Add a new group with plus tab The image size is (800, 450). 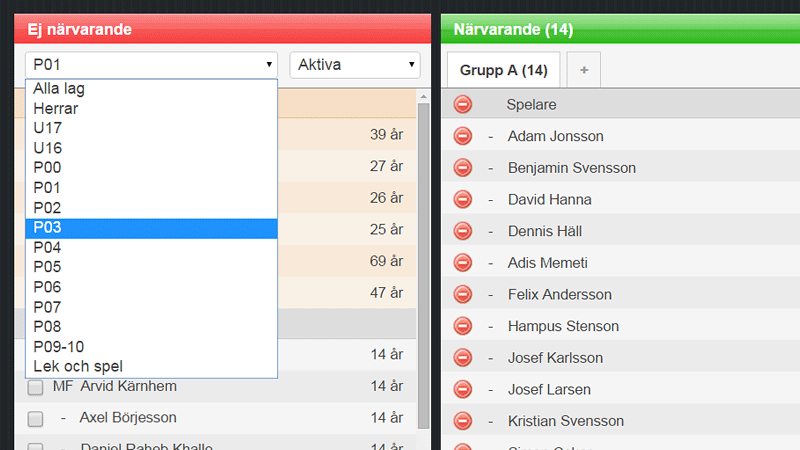[584, 70]
